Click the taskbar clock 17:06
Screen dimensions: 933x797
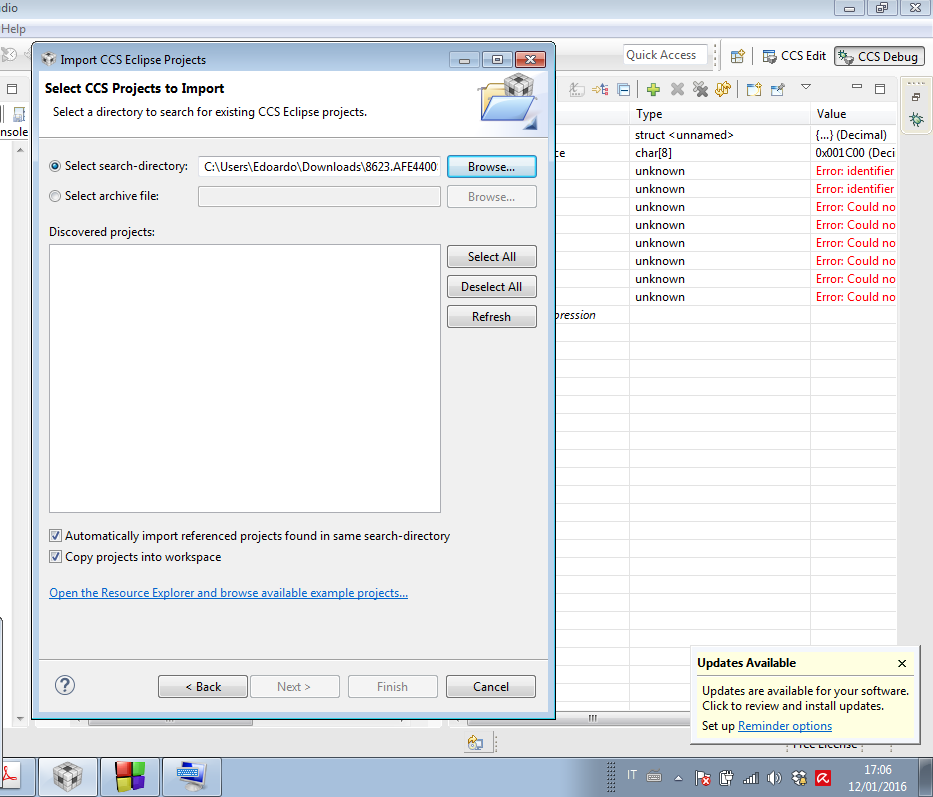pyautogui.click(x=878, y=770)
